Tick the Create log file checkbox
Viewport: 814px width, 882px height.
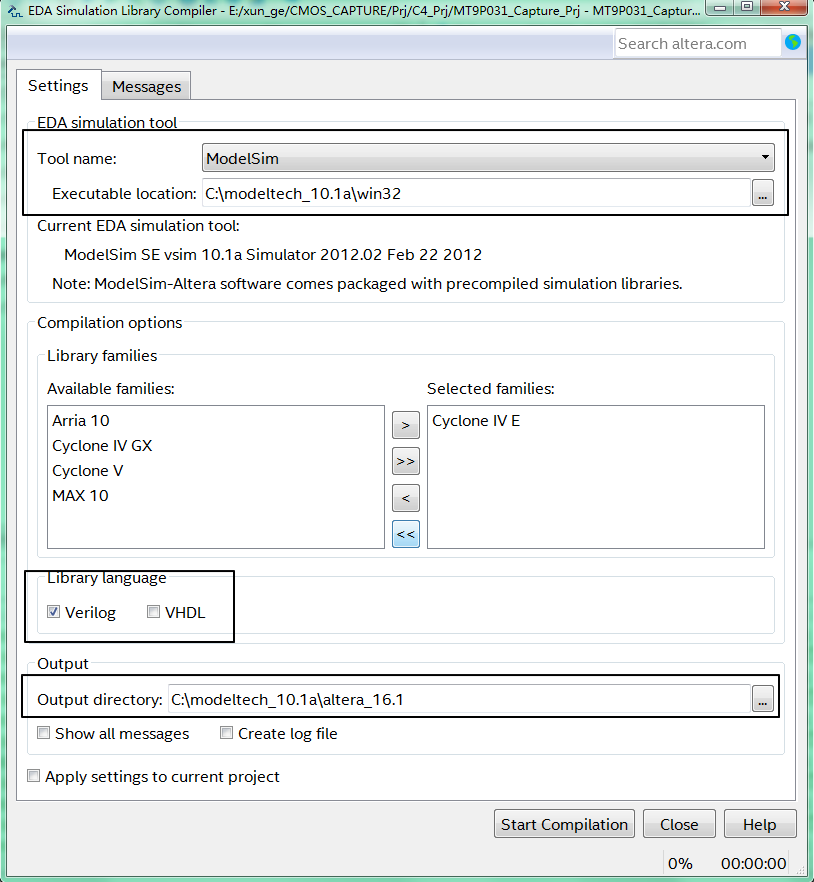click(x=226, y=732)
